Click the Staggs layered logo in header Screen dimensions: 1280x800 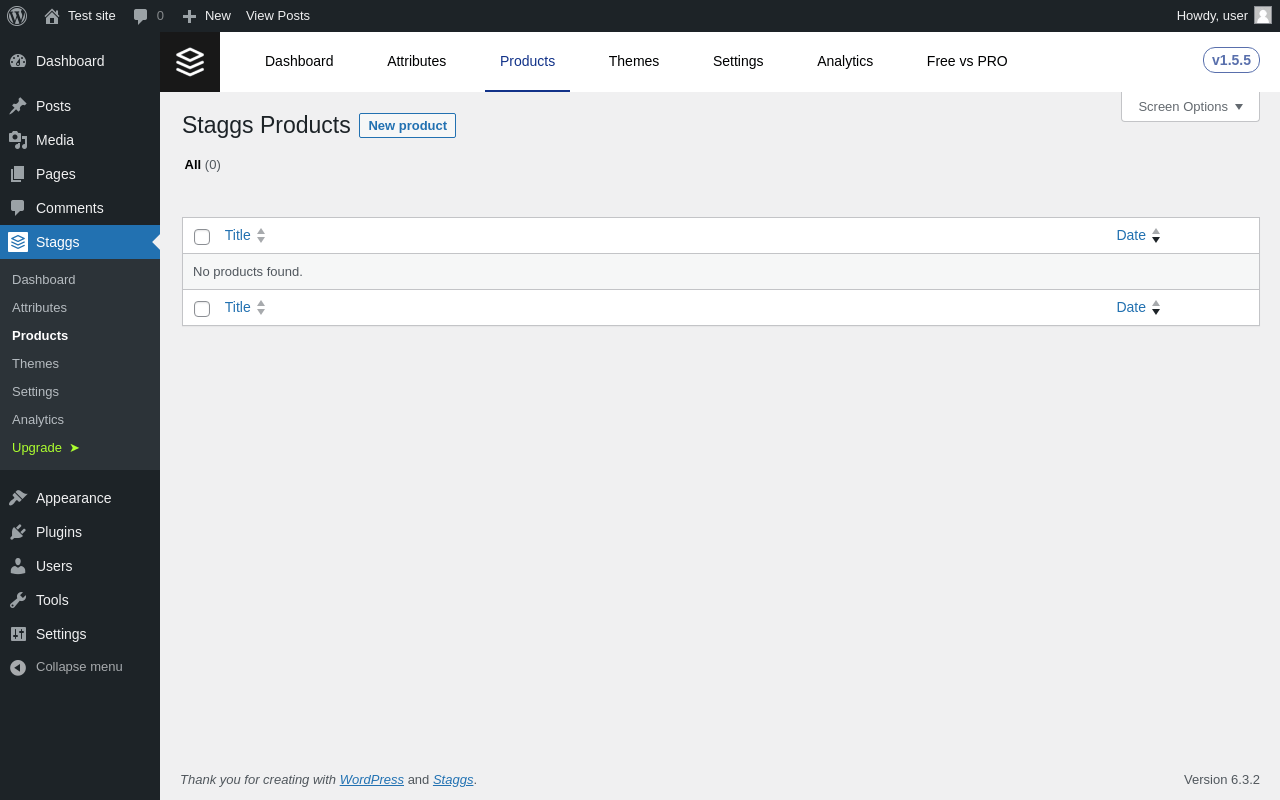click(190, 62)
